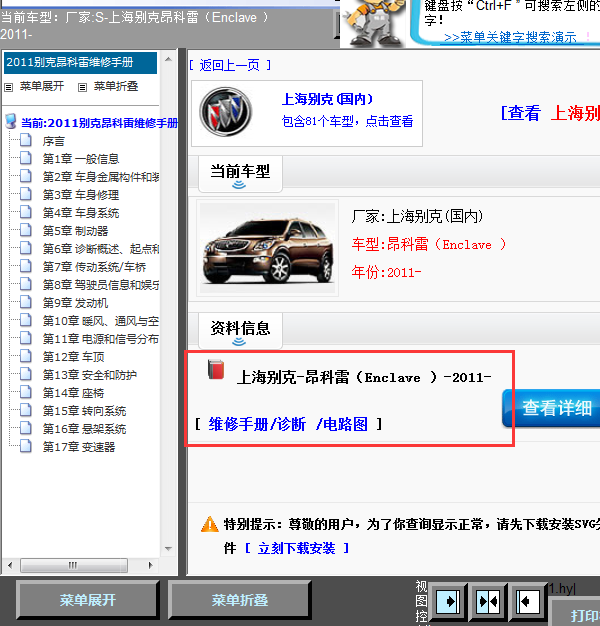Image resolution: width=600 pixels, height=626 pixels.
Task: Click page icon next to 第9章 发动机
Action: click(26, 302)
